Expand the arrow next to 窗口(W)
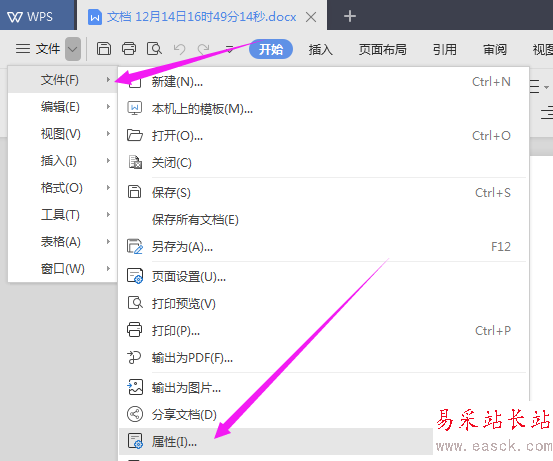The width and height of the screenshot is (553, 461). pyautogui.click(x=108, y=269)
